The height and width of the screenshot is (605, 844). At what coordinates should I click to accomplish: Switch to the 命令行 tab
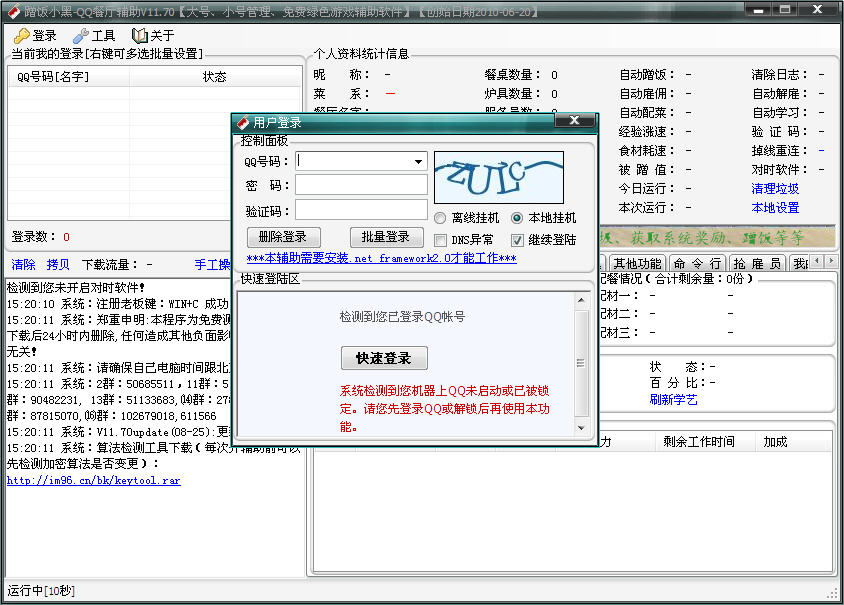(697, 264)
